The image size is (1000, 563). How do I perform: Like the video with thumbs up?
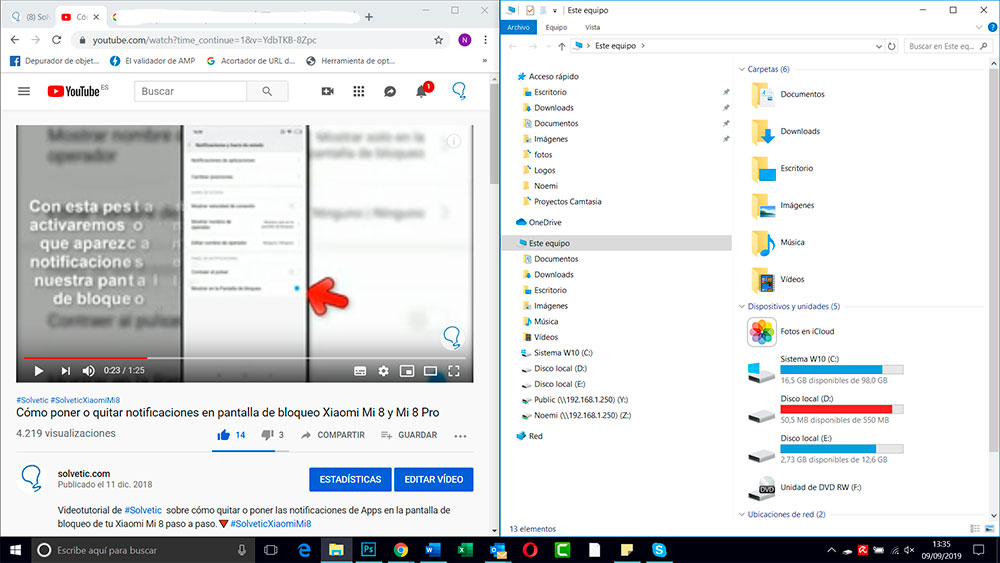pyautogui.click(x=223, y=435)
